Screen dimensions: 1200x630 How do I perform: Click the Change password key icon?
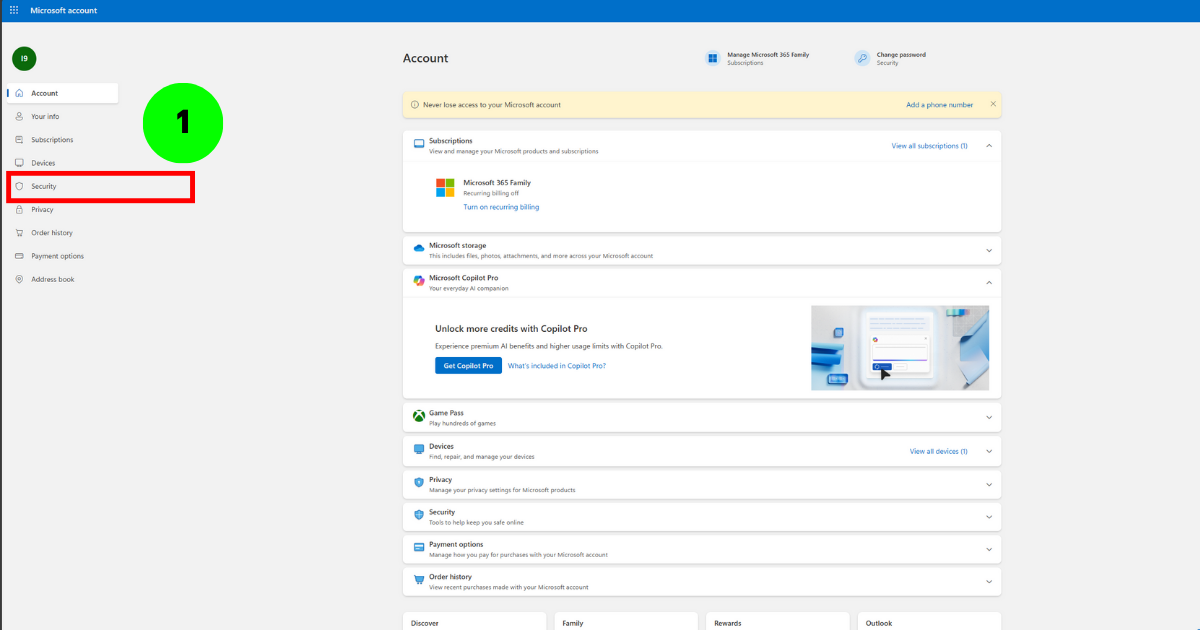(x=862, y=58)
